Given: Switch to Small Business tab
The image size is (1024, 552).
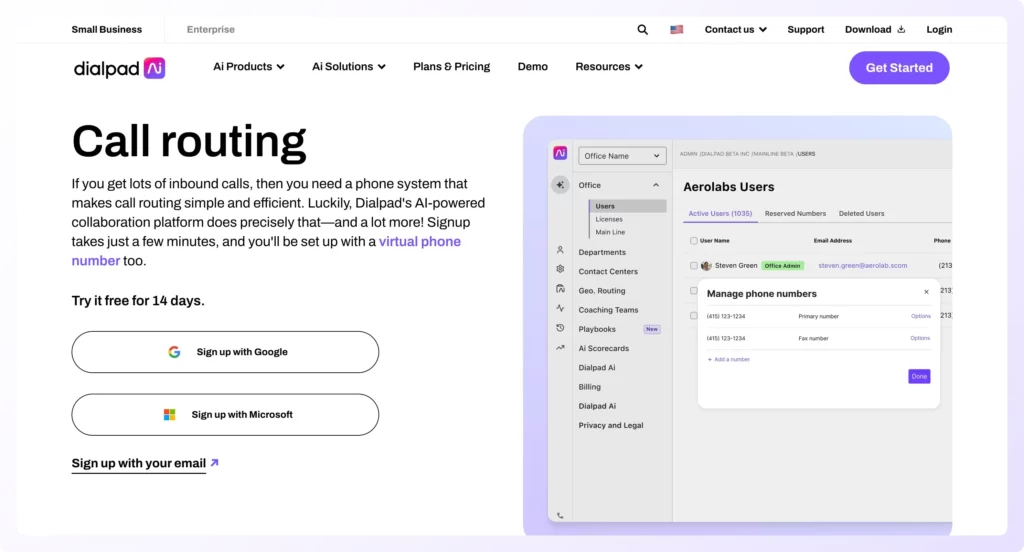Looking at the screenshot, I should pos(106,29).
